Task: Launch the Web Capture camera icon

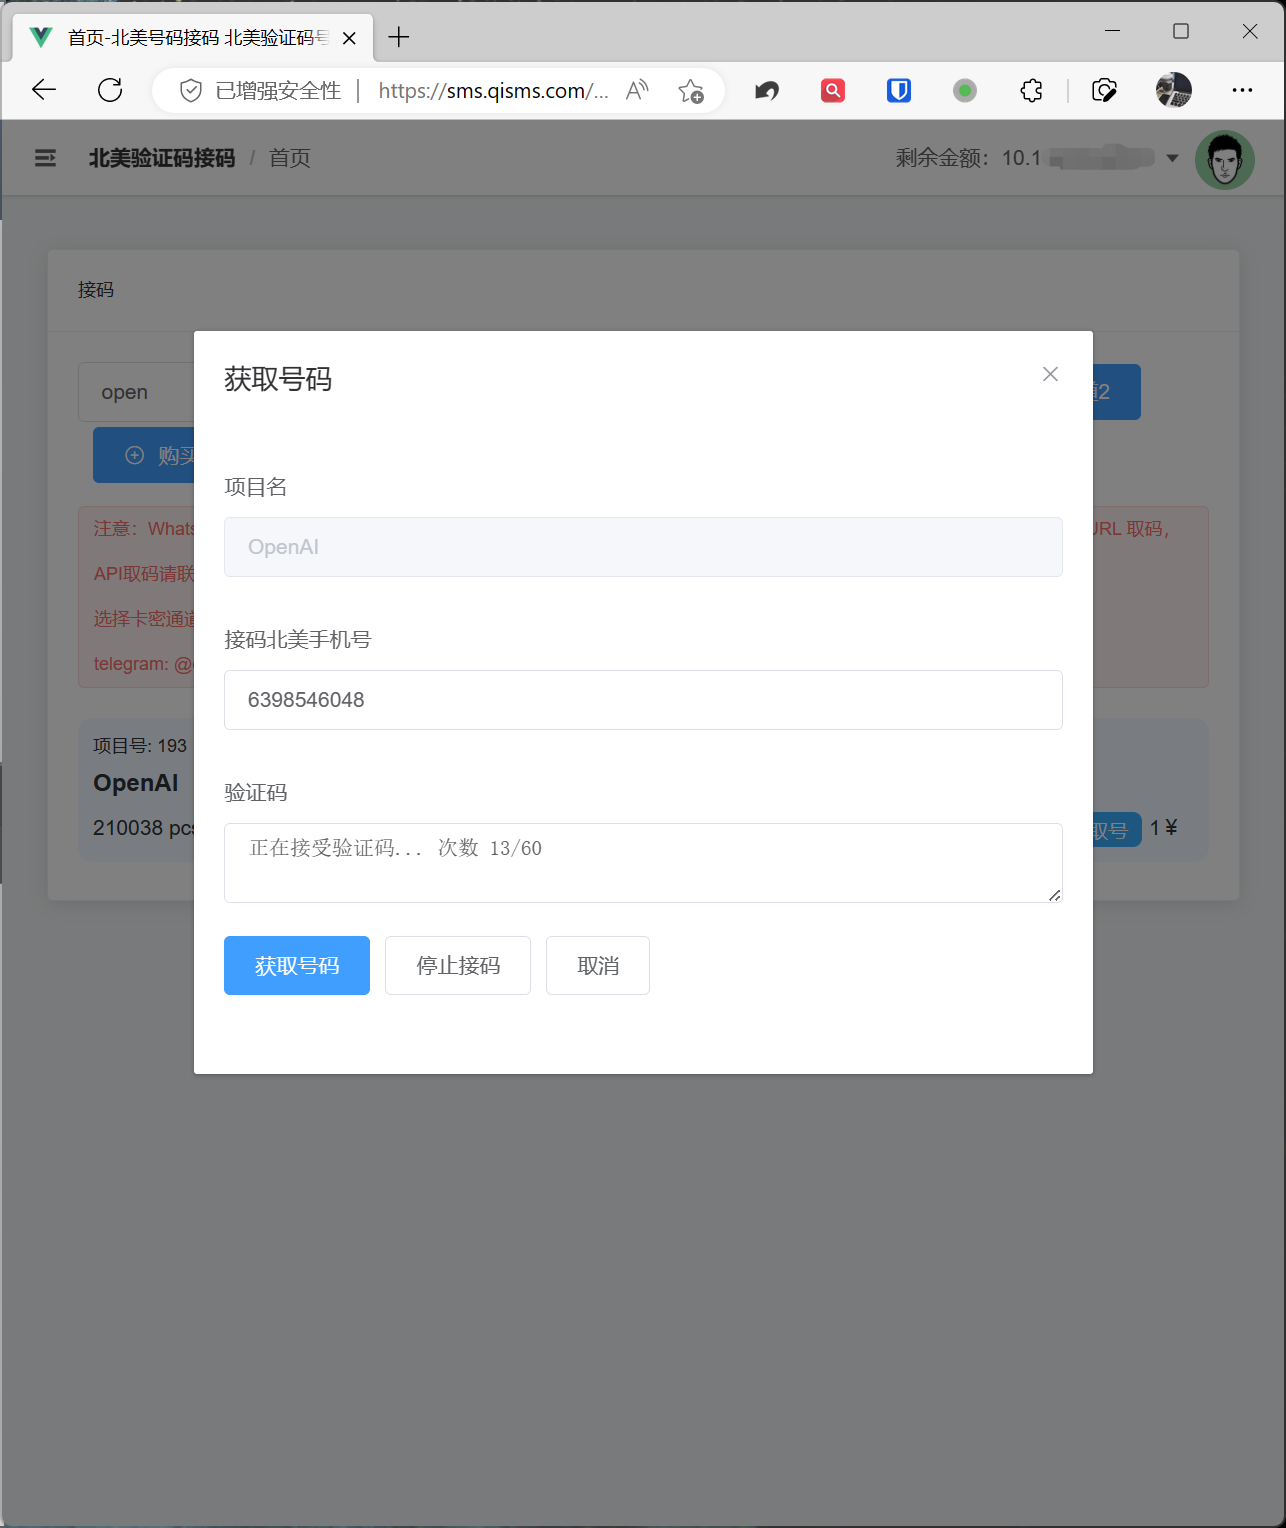Action: pyautogui.click(x=1104, y=90)
